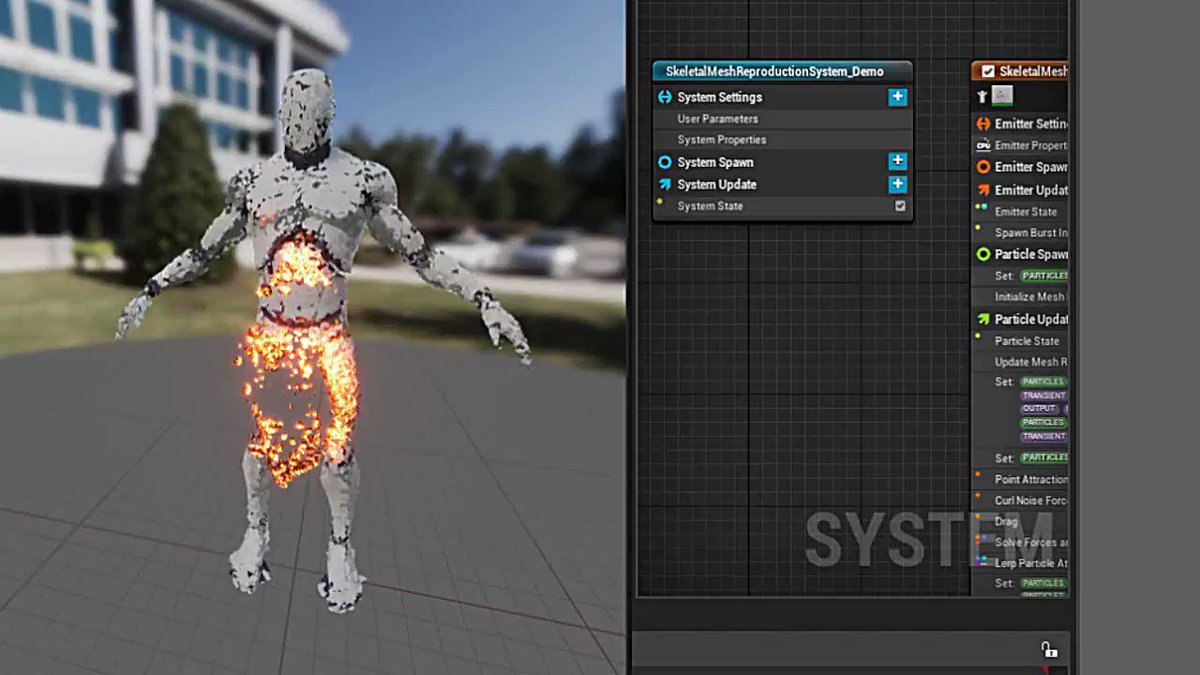Toggle the SkeletalMesh emitter enabled checkbox
The height and width of the screenshot is (675, 1200).
point(987,68)
